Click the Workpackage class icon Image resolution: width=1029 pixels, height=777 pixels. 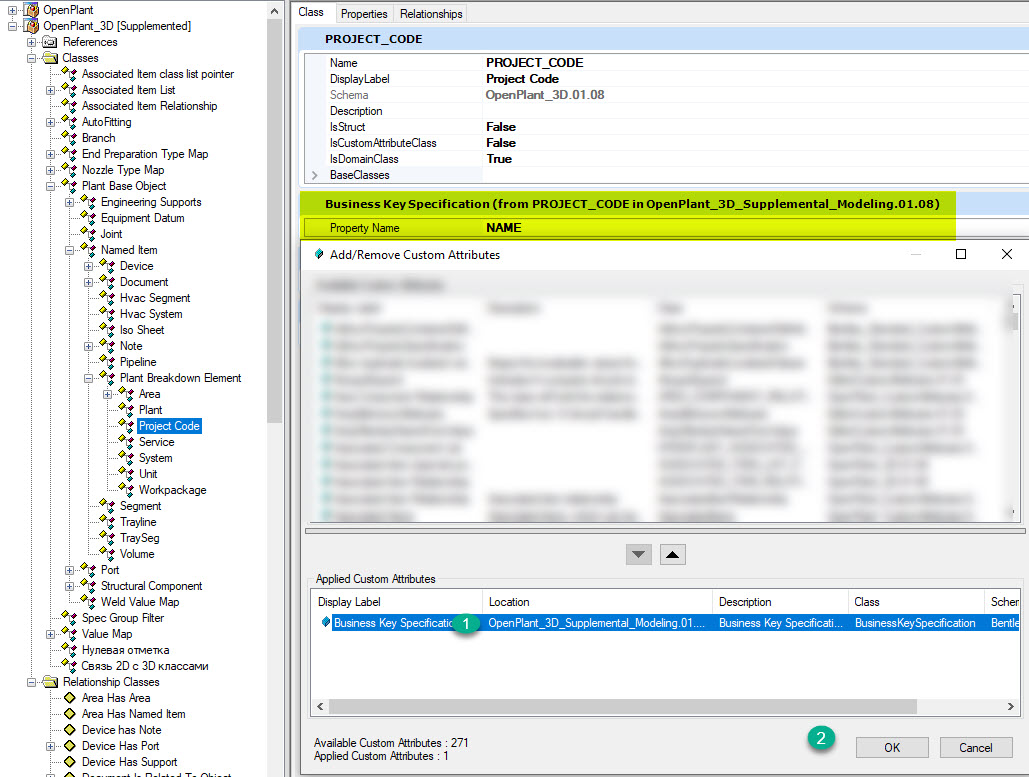(x=126, y=490)
